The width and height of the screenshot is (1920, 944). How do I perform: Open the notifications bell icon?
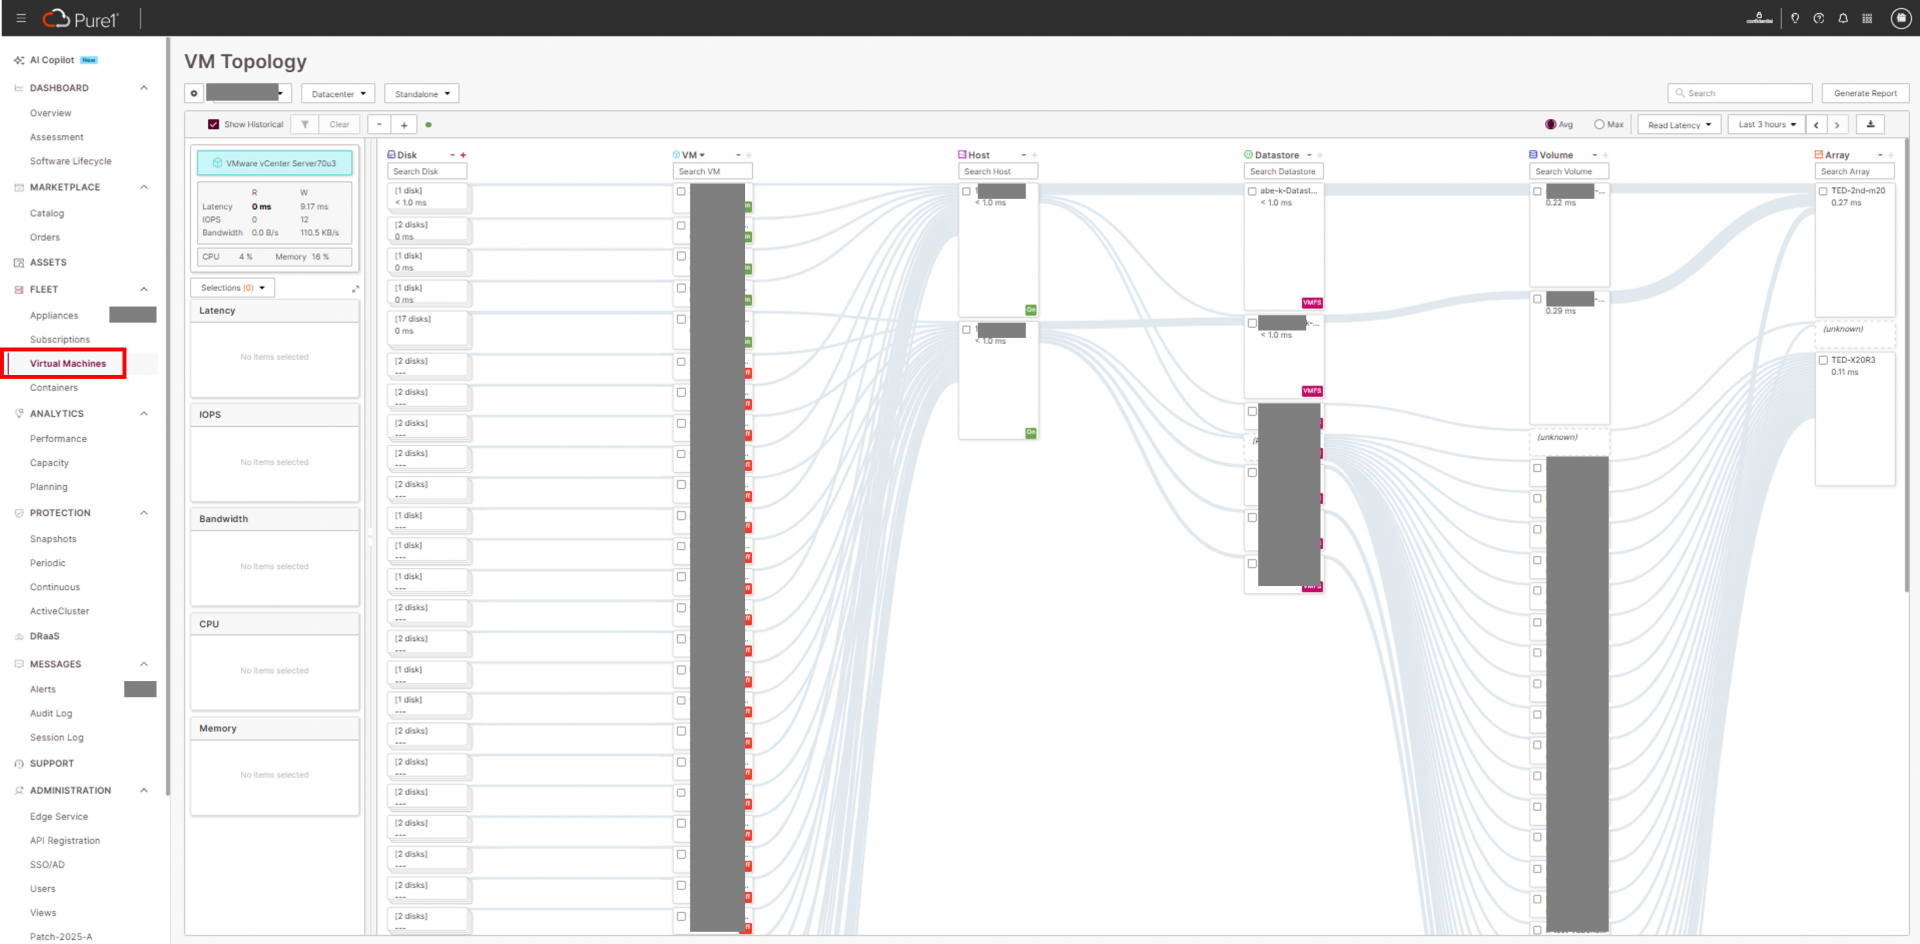[1843, 18]
